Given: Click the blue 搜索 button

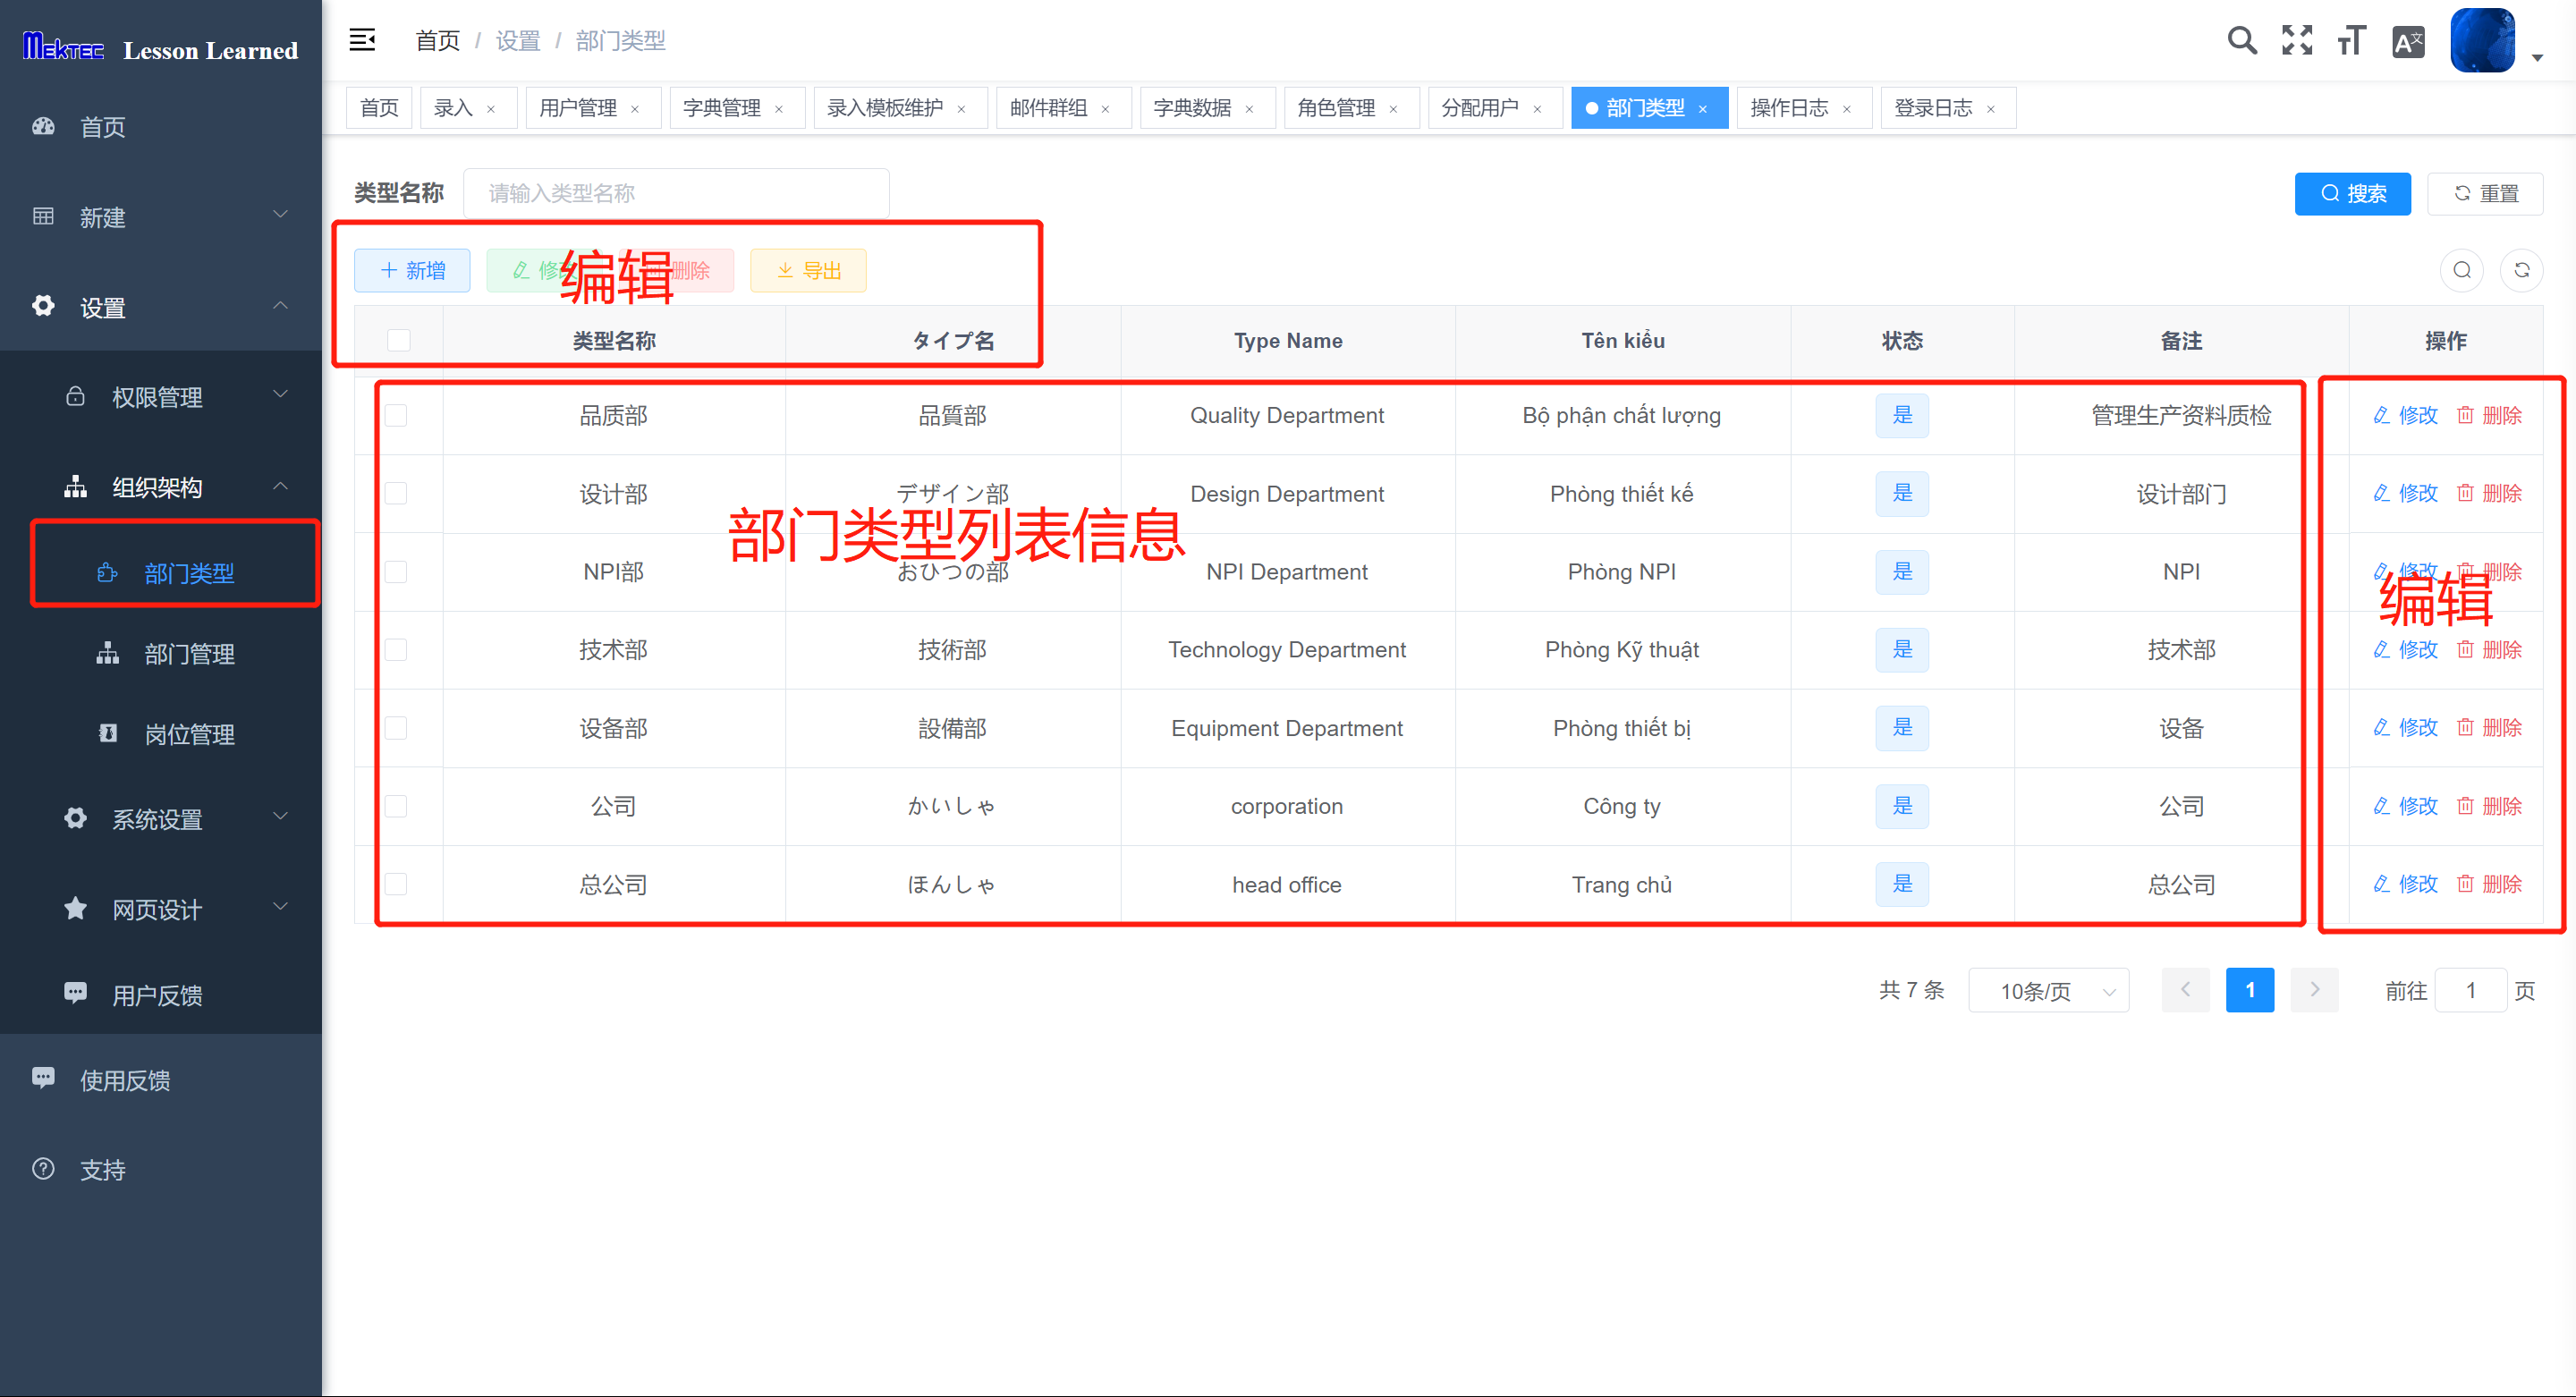Looking at the screenshot, I should tap(2352, 193).
